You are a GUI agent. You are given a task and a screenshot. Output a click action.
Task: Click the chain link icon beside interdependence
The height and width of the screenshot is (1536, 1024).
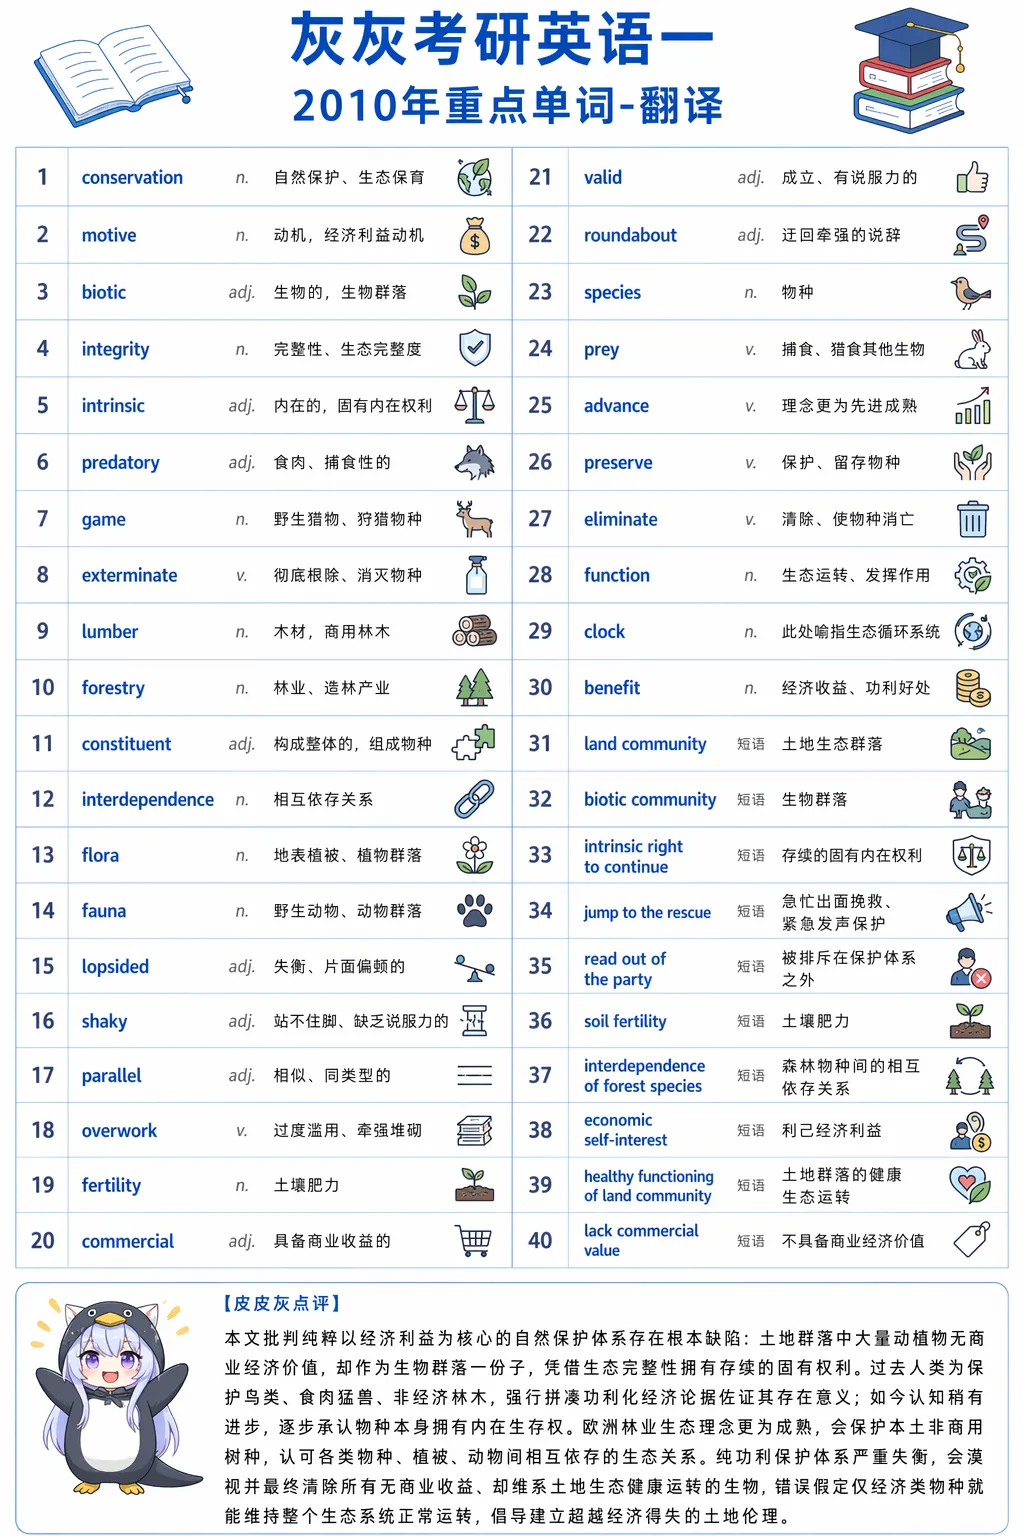[x=474, y=799]
